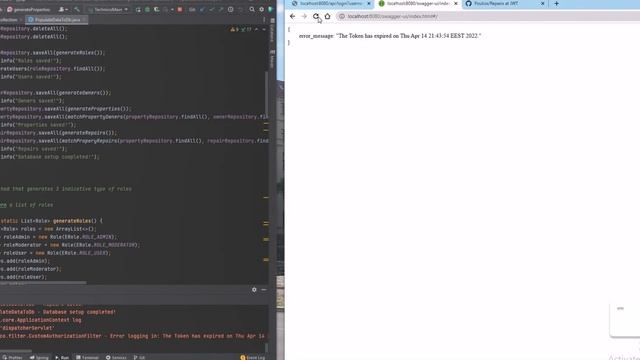Open the user account dropdown in IDE toolbar
The width and height of the screenshot is (640, 360).
pyautogui.click(x=63, y=9)
